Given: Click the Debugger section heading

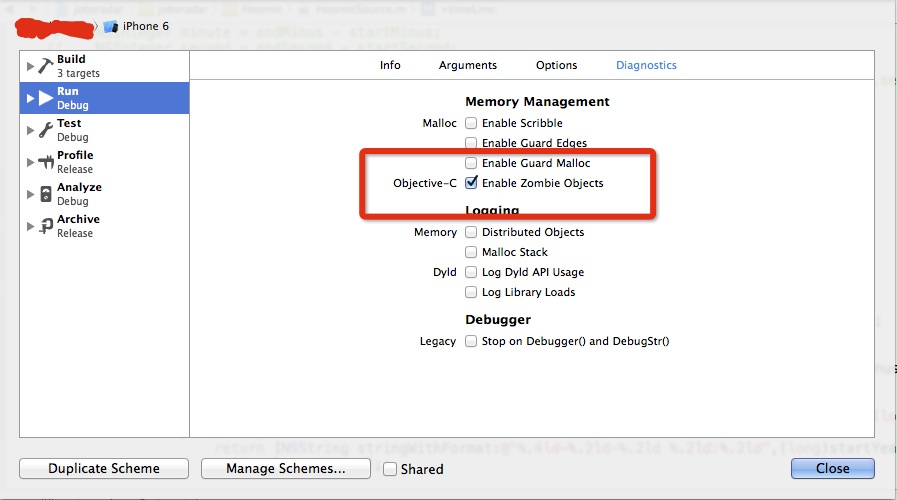Looking at the screenshot, I should [498, 320].
